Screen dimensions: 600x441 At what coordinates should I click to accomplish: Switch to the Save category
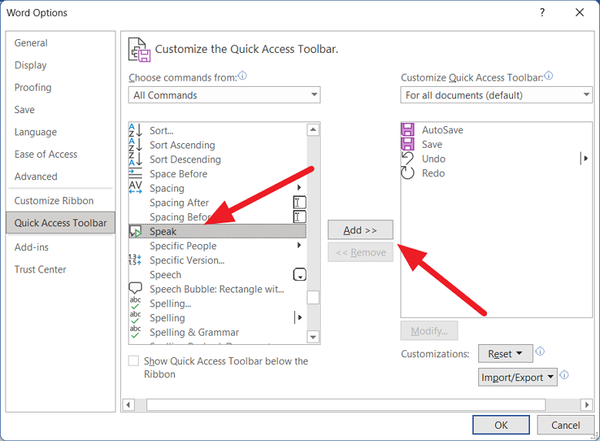click(24, 109)
